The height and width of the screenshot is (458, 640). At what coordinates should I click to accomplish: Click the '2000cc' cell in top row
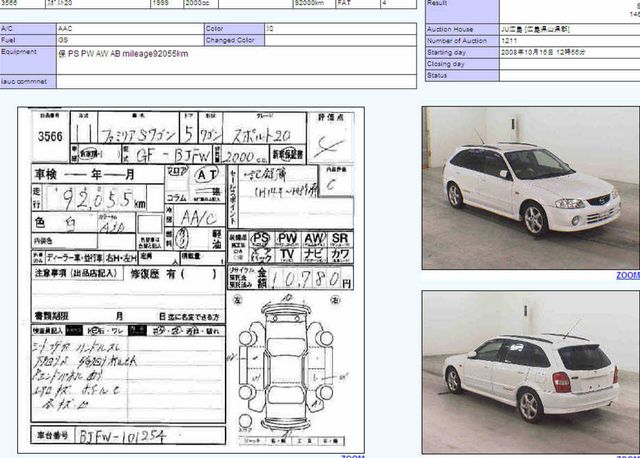click(x=200, y=4)
